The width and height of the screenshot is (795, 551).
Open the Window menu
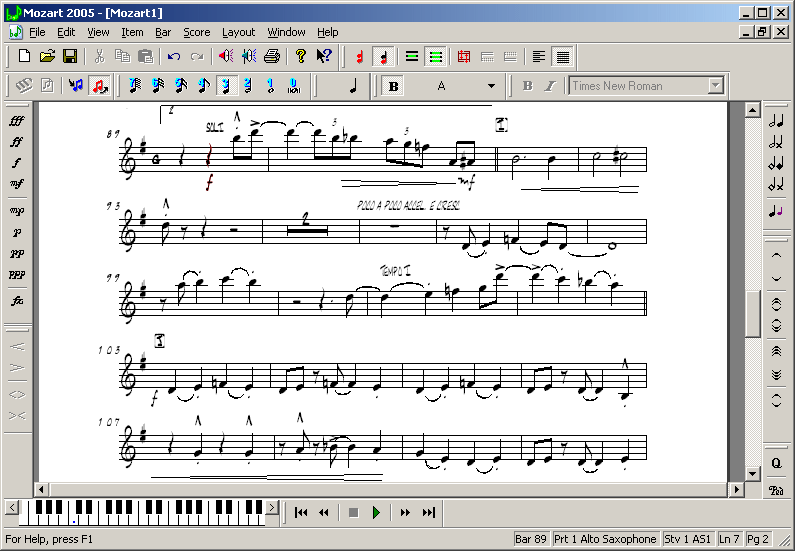coord(286,32)
